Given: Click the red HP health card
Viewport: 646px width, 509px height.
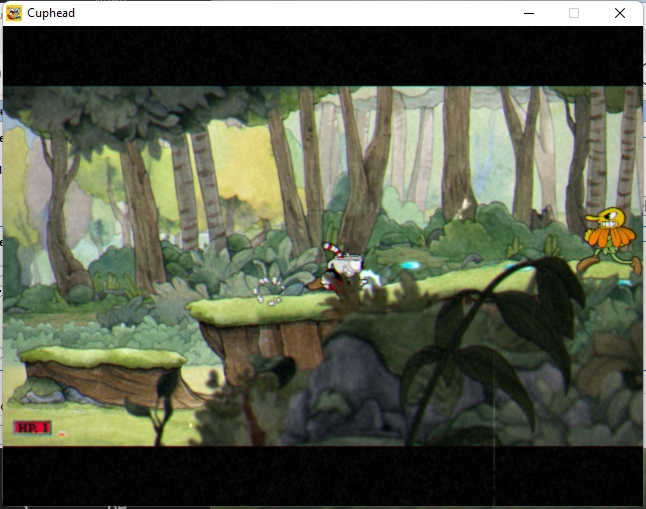Looking at the screenshot, I should coord(33,428).
